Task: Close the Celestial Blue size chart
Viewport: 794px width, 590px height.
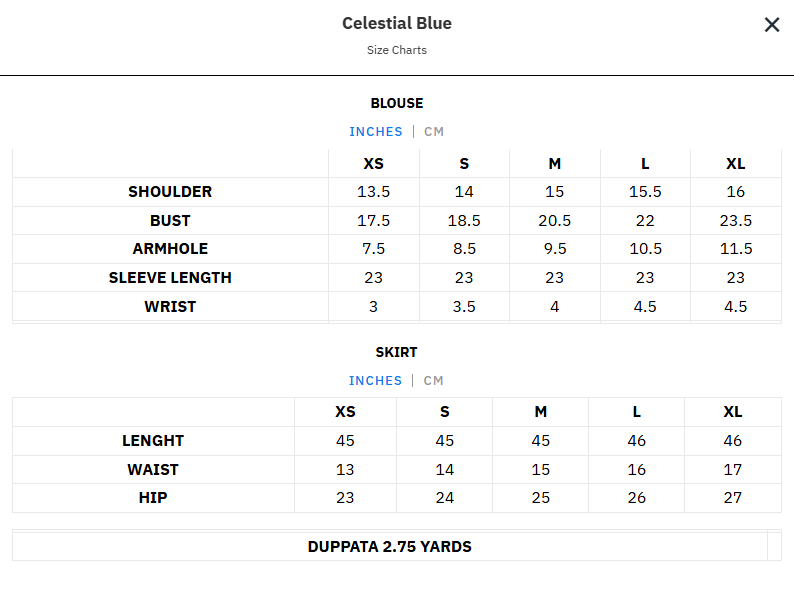Action: tap(772, 25)
